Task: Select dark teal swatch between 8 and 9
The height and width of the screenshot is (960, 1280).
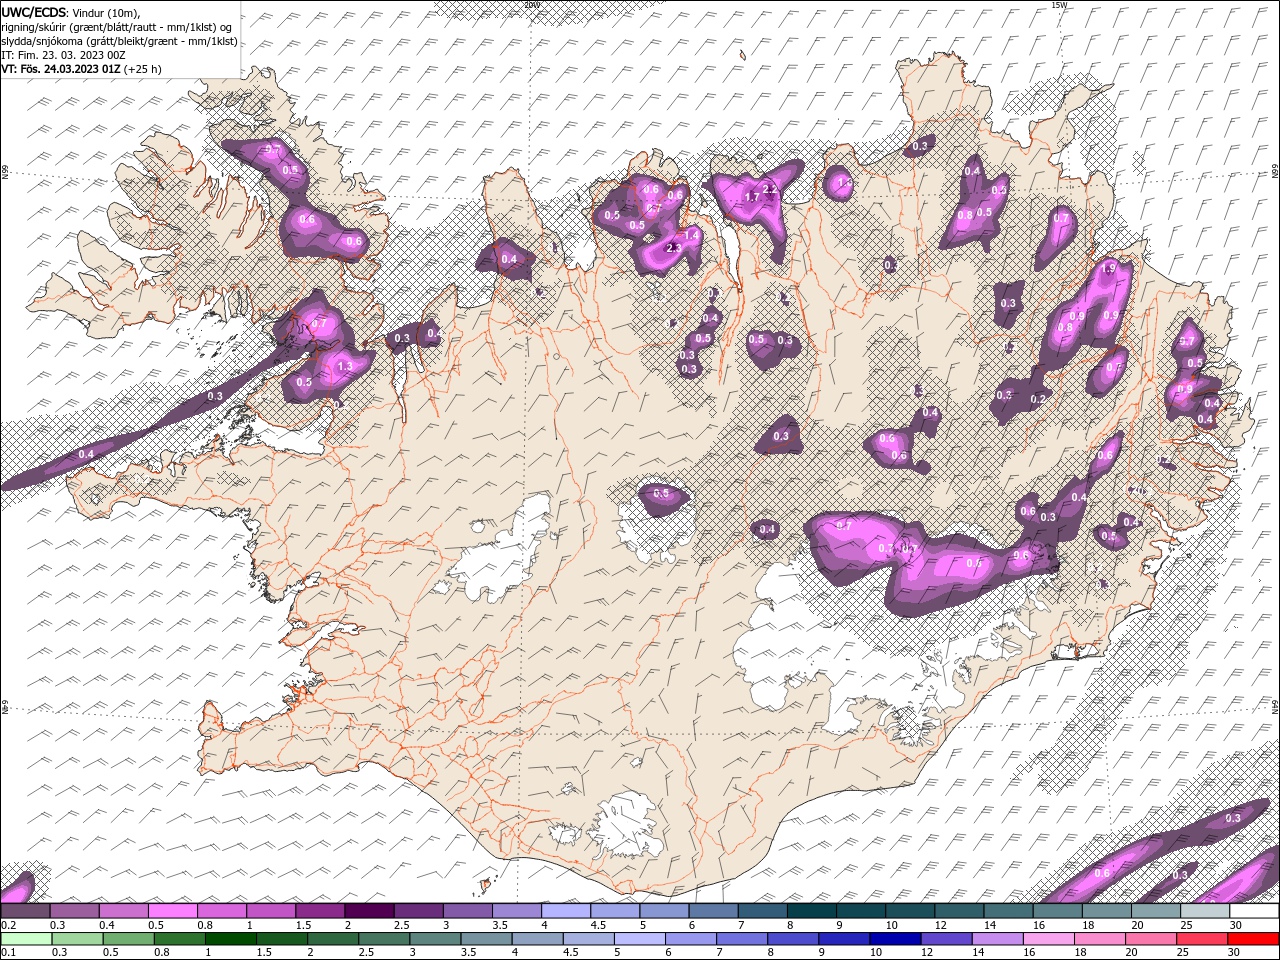Action: pos(812,911)
